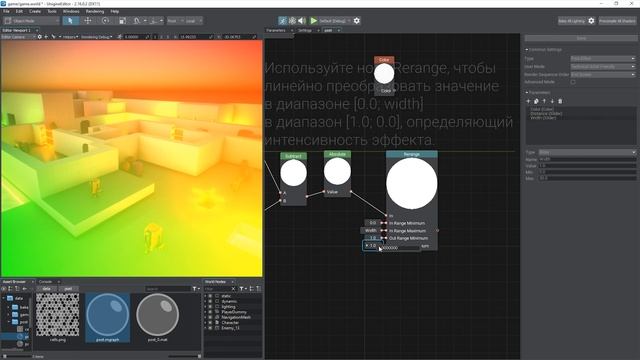
Task: Click the Asset Browser back arrow
Action: [24, 289]
